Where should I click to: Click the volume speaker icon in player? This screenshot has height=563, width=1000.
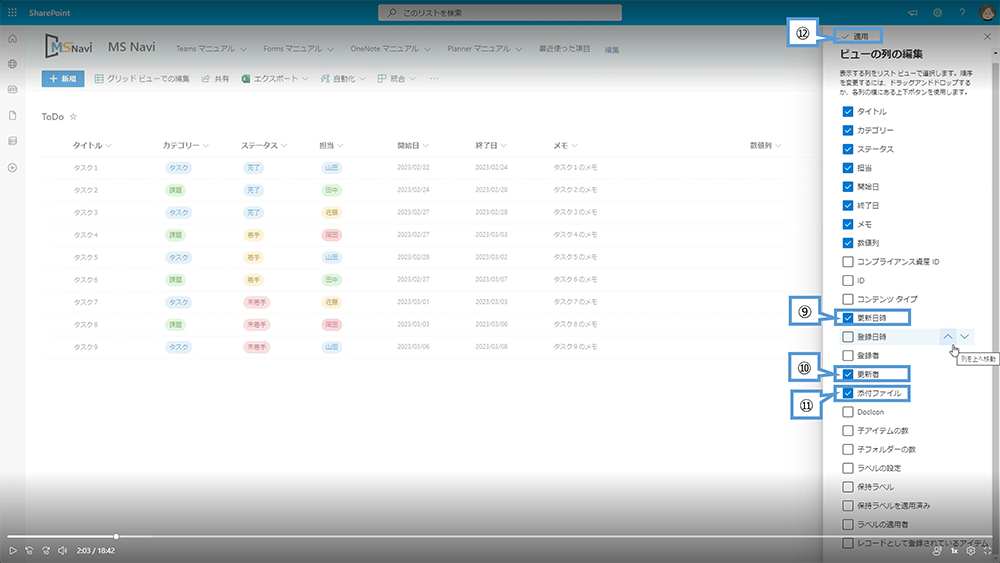click(62, 550)
